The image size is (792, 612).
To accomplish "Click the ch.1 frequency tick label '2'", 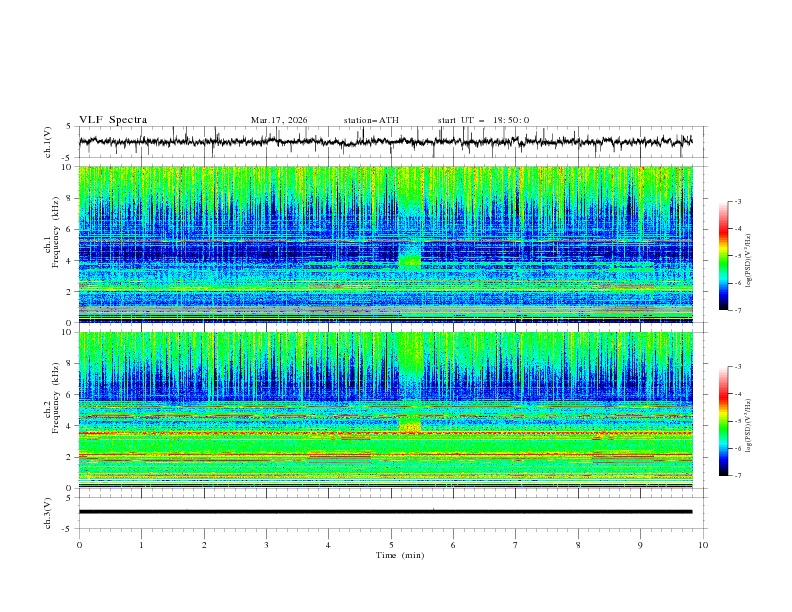I will point(71,291).
